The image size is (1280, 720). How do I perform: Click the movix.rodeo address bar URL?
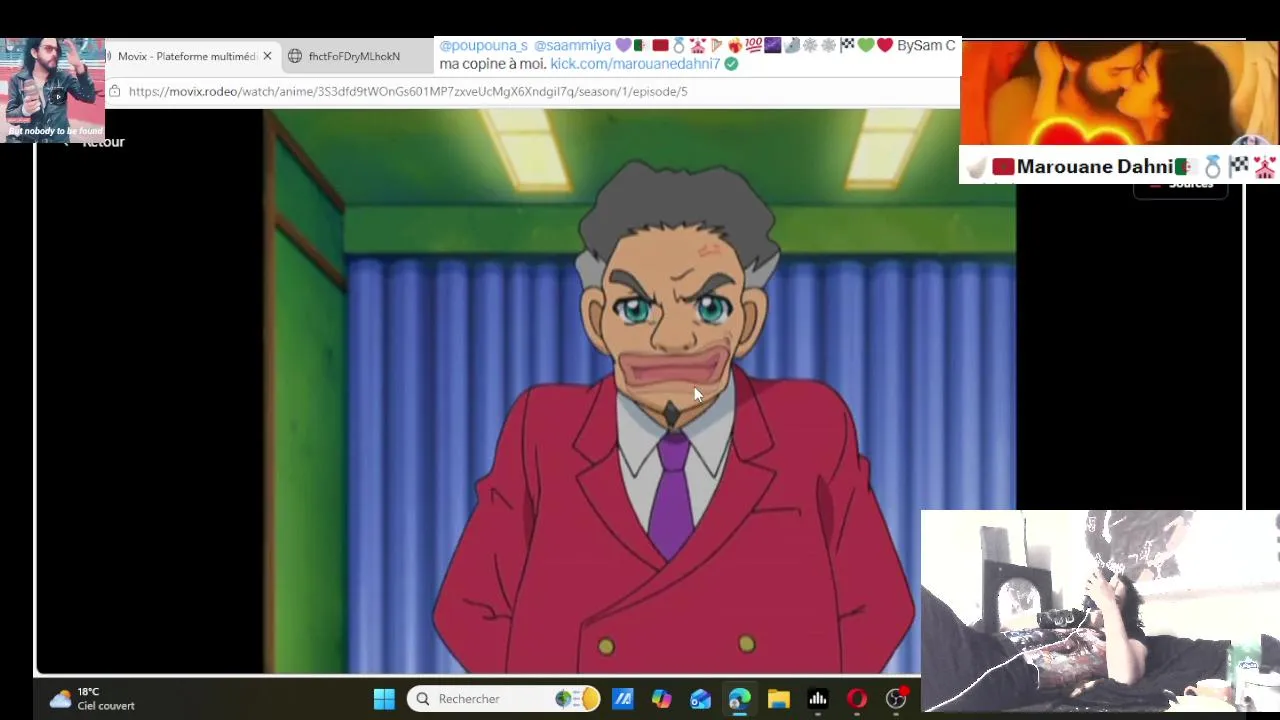[408, 91]
